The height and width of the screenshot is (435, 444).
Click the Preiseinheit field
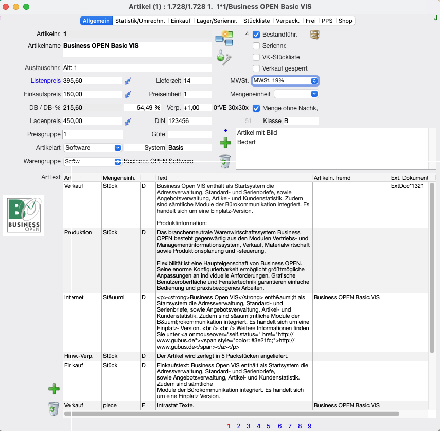(197, 94)
